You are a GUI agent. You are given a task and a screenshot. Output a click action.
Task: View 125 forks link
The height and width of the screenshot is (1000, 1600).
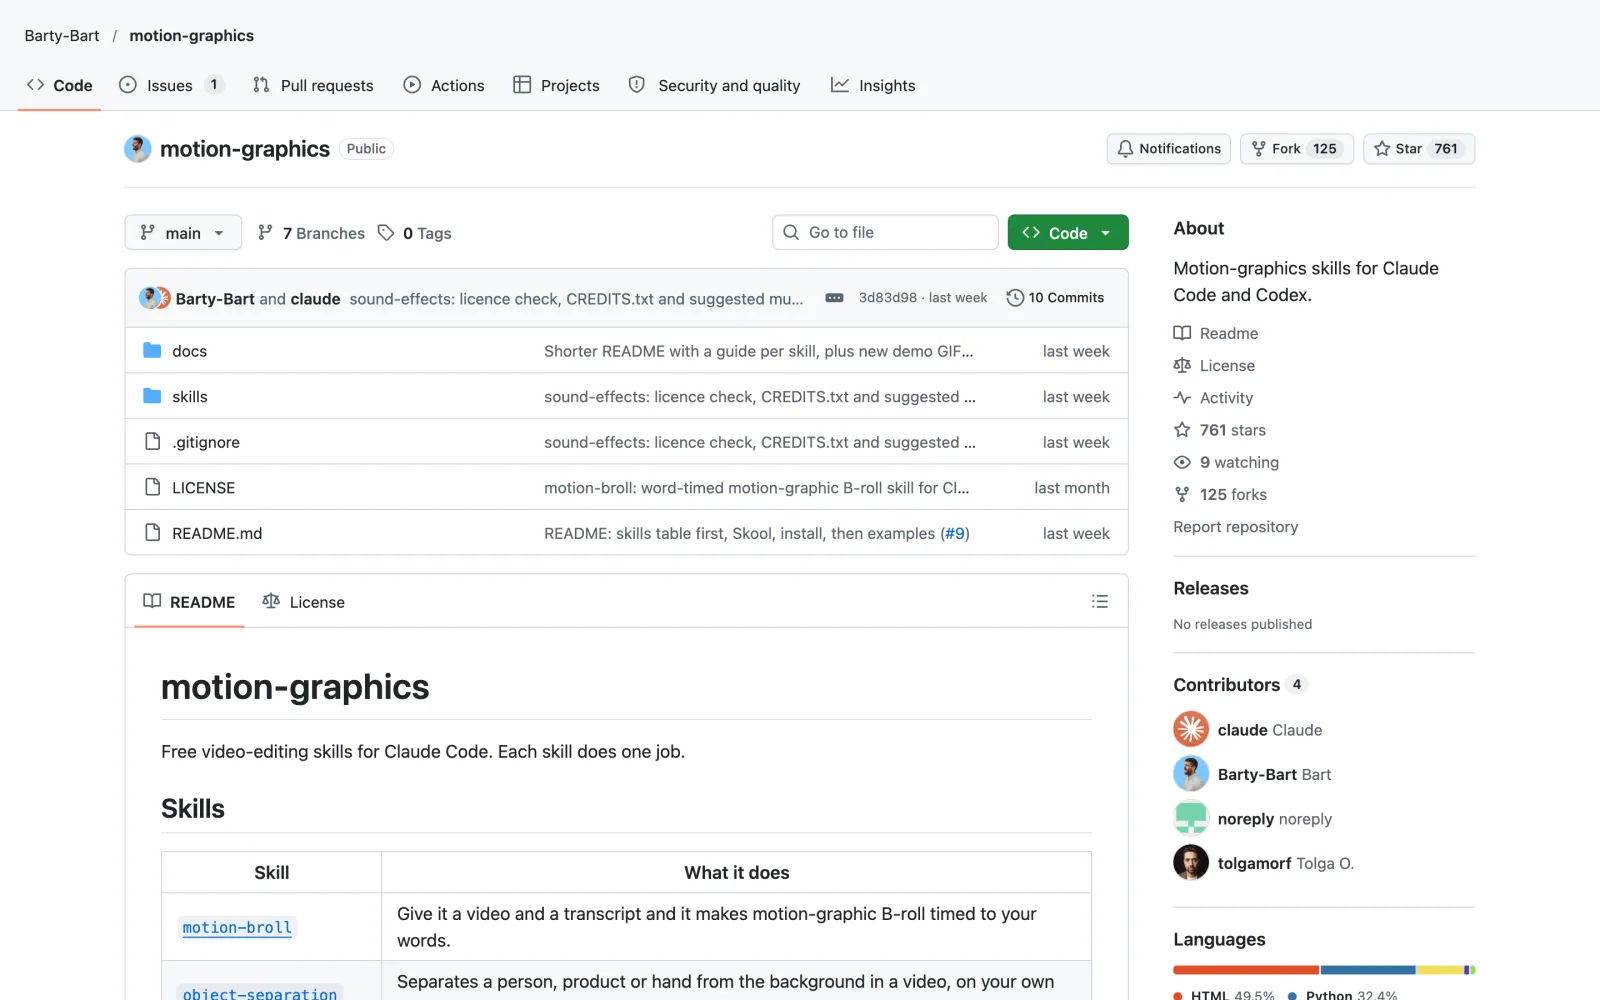click(x=1220, y=494)
